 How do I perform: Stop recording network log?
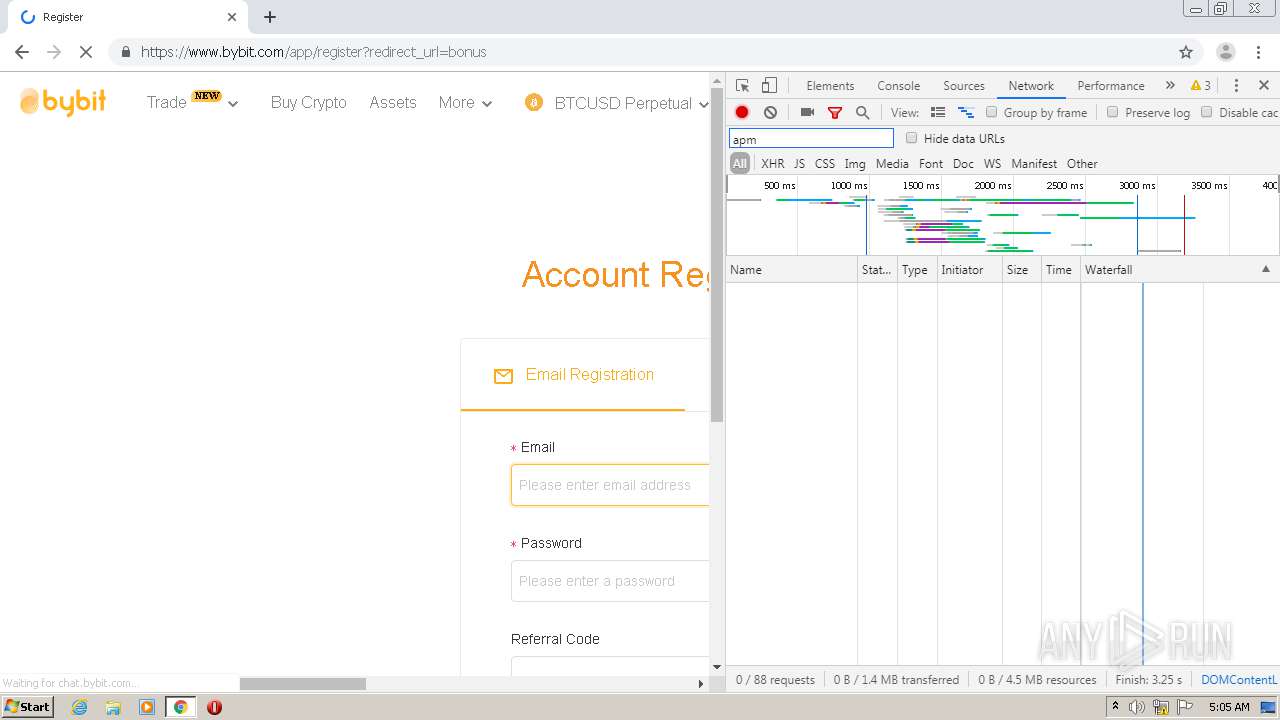742,113
